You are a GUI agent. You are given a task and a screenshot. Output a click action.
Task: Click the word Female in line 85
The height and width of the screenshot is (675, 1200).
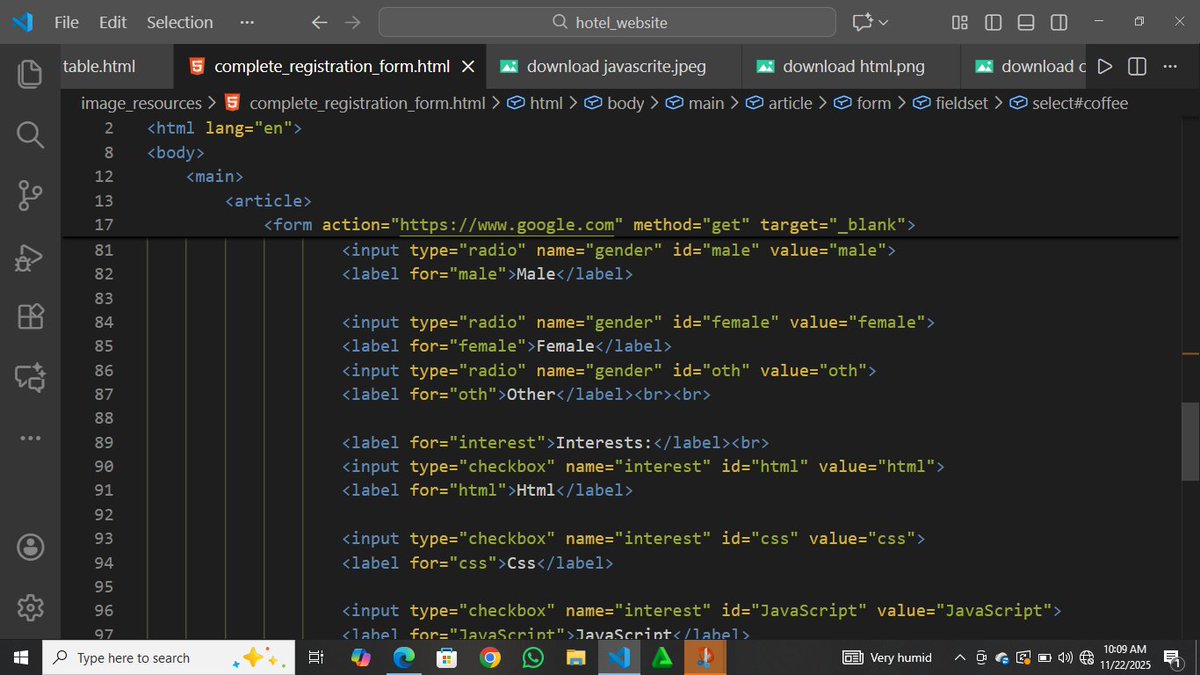click(566, 346)
